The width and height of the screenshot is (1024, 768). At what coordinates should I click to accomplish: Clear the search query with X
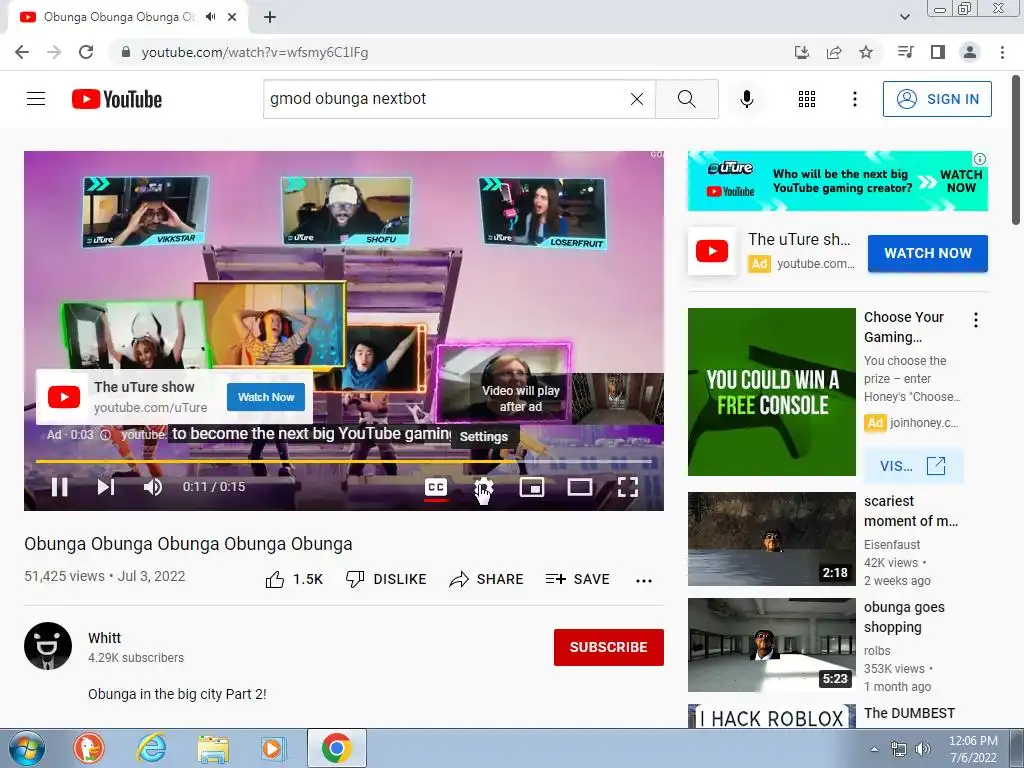click(x=637, y=99)
